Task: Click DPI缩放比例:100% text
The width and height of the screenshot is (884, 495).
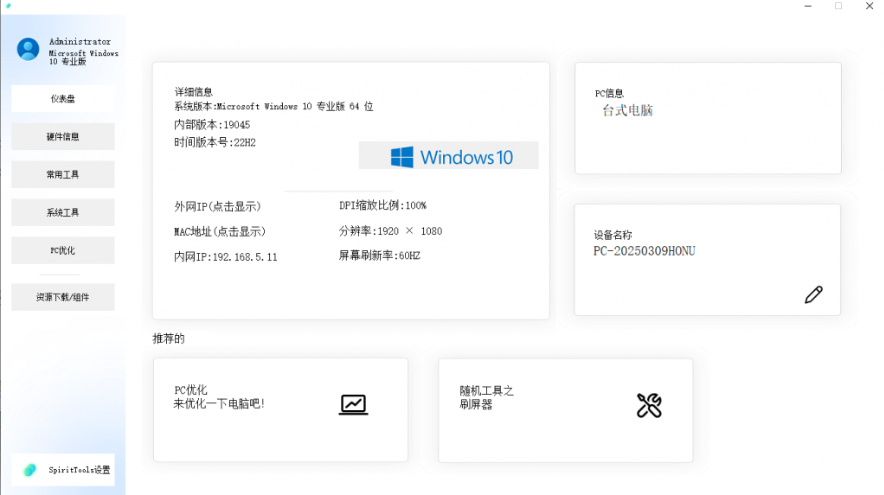Action: tap(383, 205)
